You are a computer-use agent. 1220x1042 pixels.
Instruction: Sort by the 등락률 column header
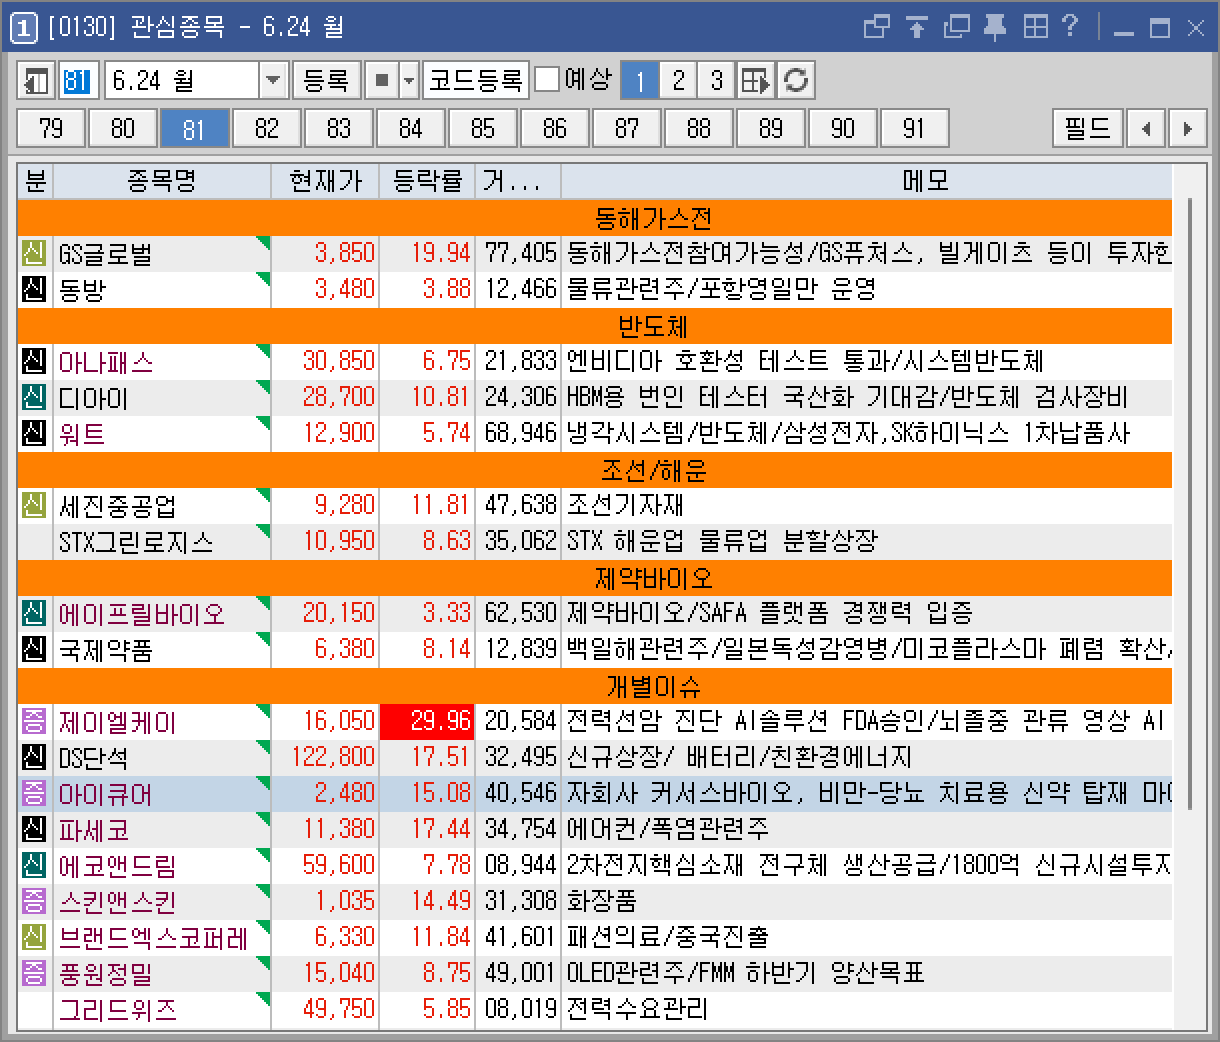428,181
